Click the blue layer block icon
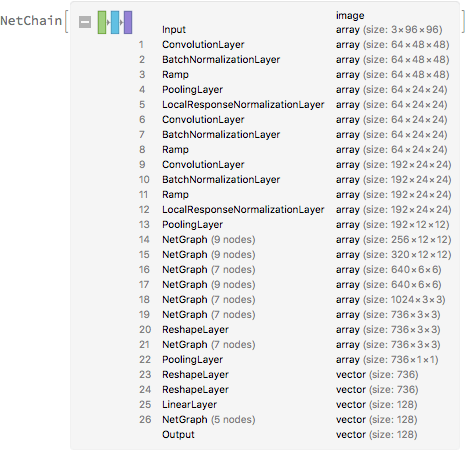 coord(115,23)
